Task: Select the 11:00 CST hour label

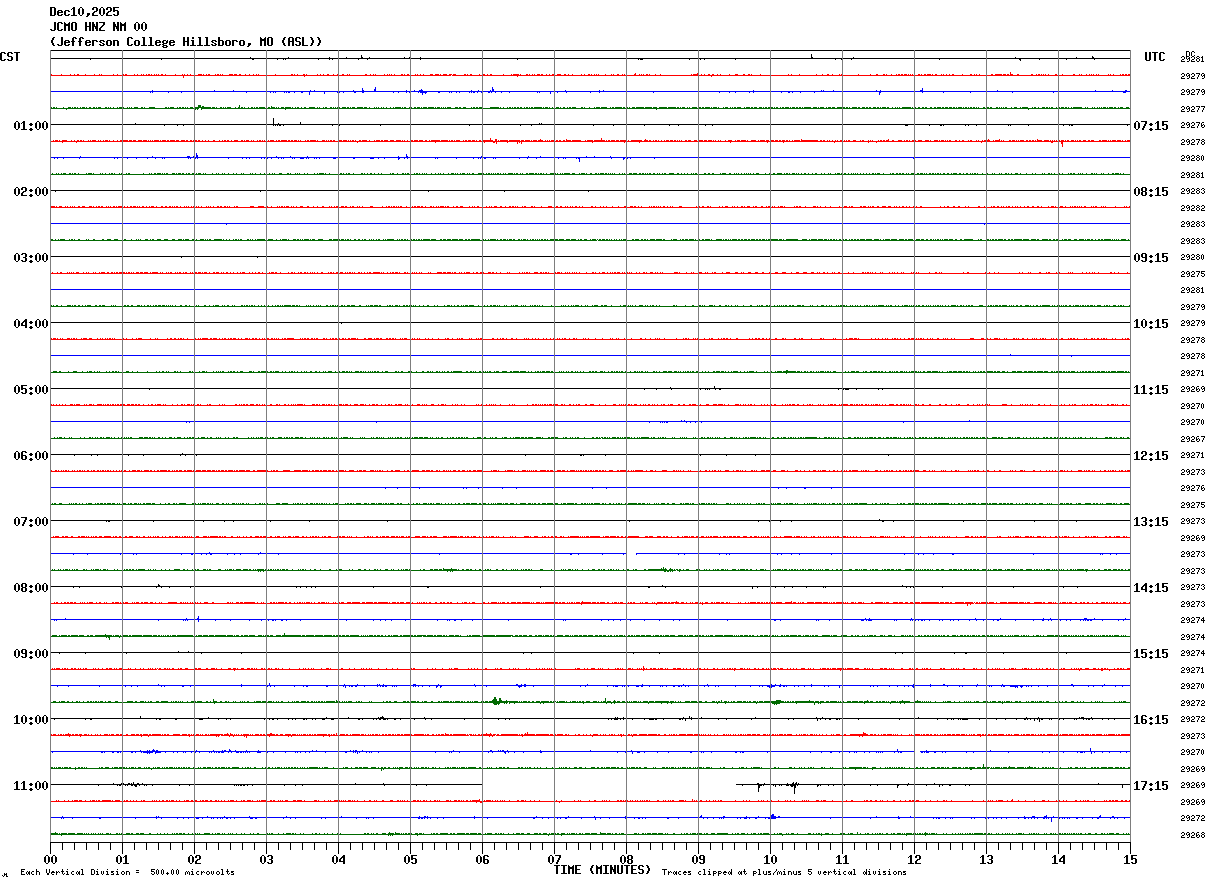Action: click(31, 786)
